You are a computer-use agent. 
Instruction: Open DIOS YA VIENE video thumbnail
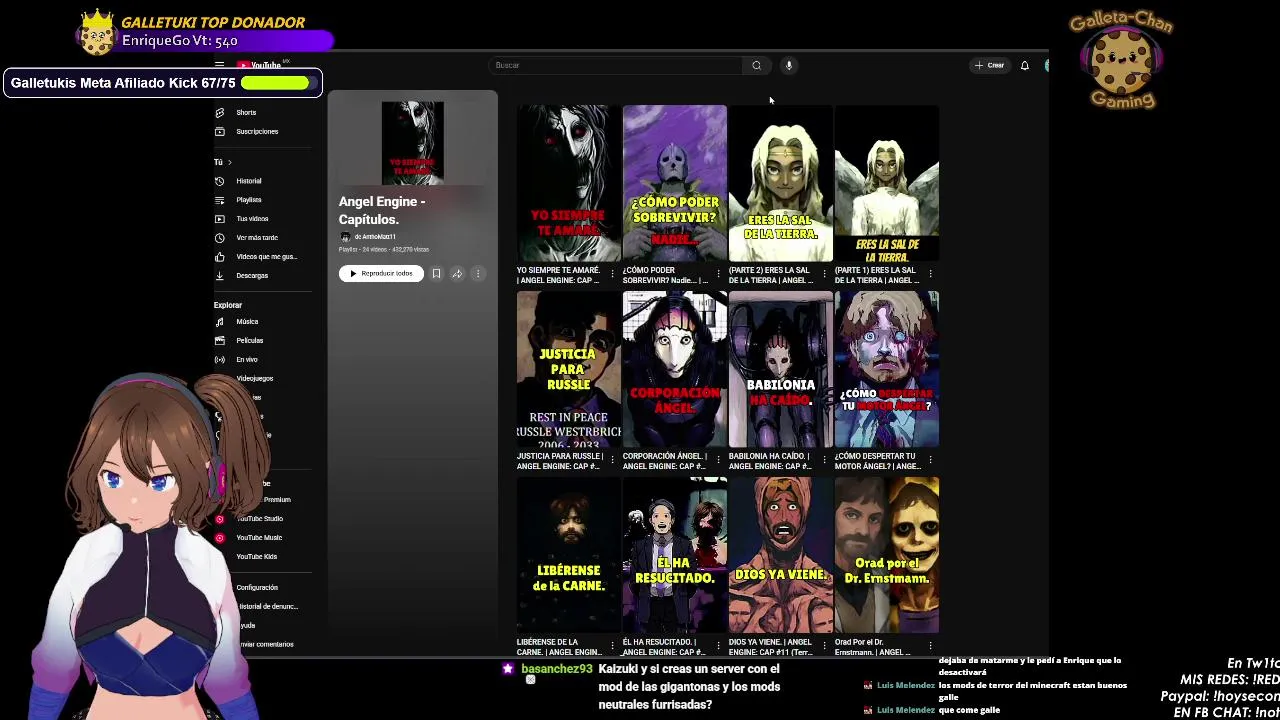[x=781, y=555]
